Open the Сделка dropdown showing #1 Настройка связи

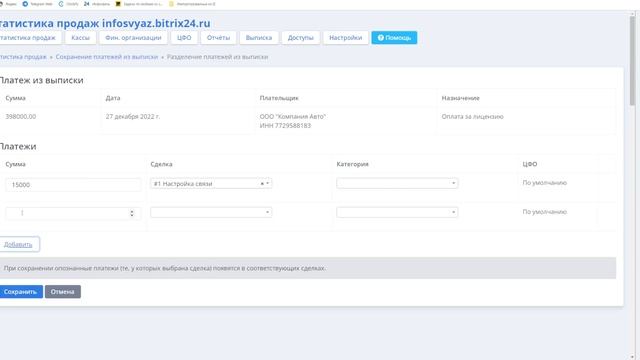coord(211,184)
